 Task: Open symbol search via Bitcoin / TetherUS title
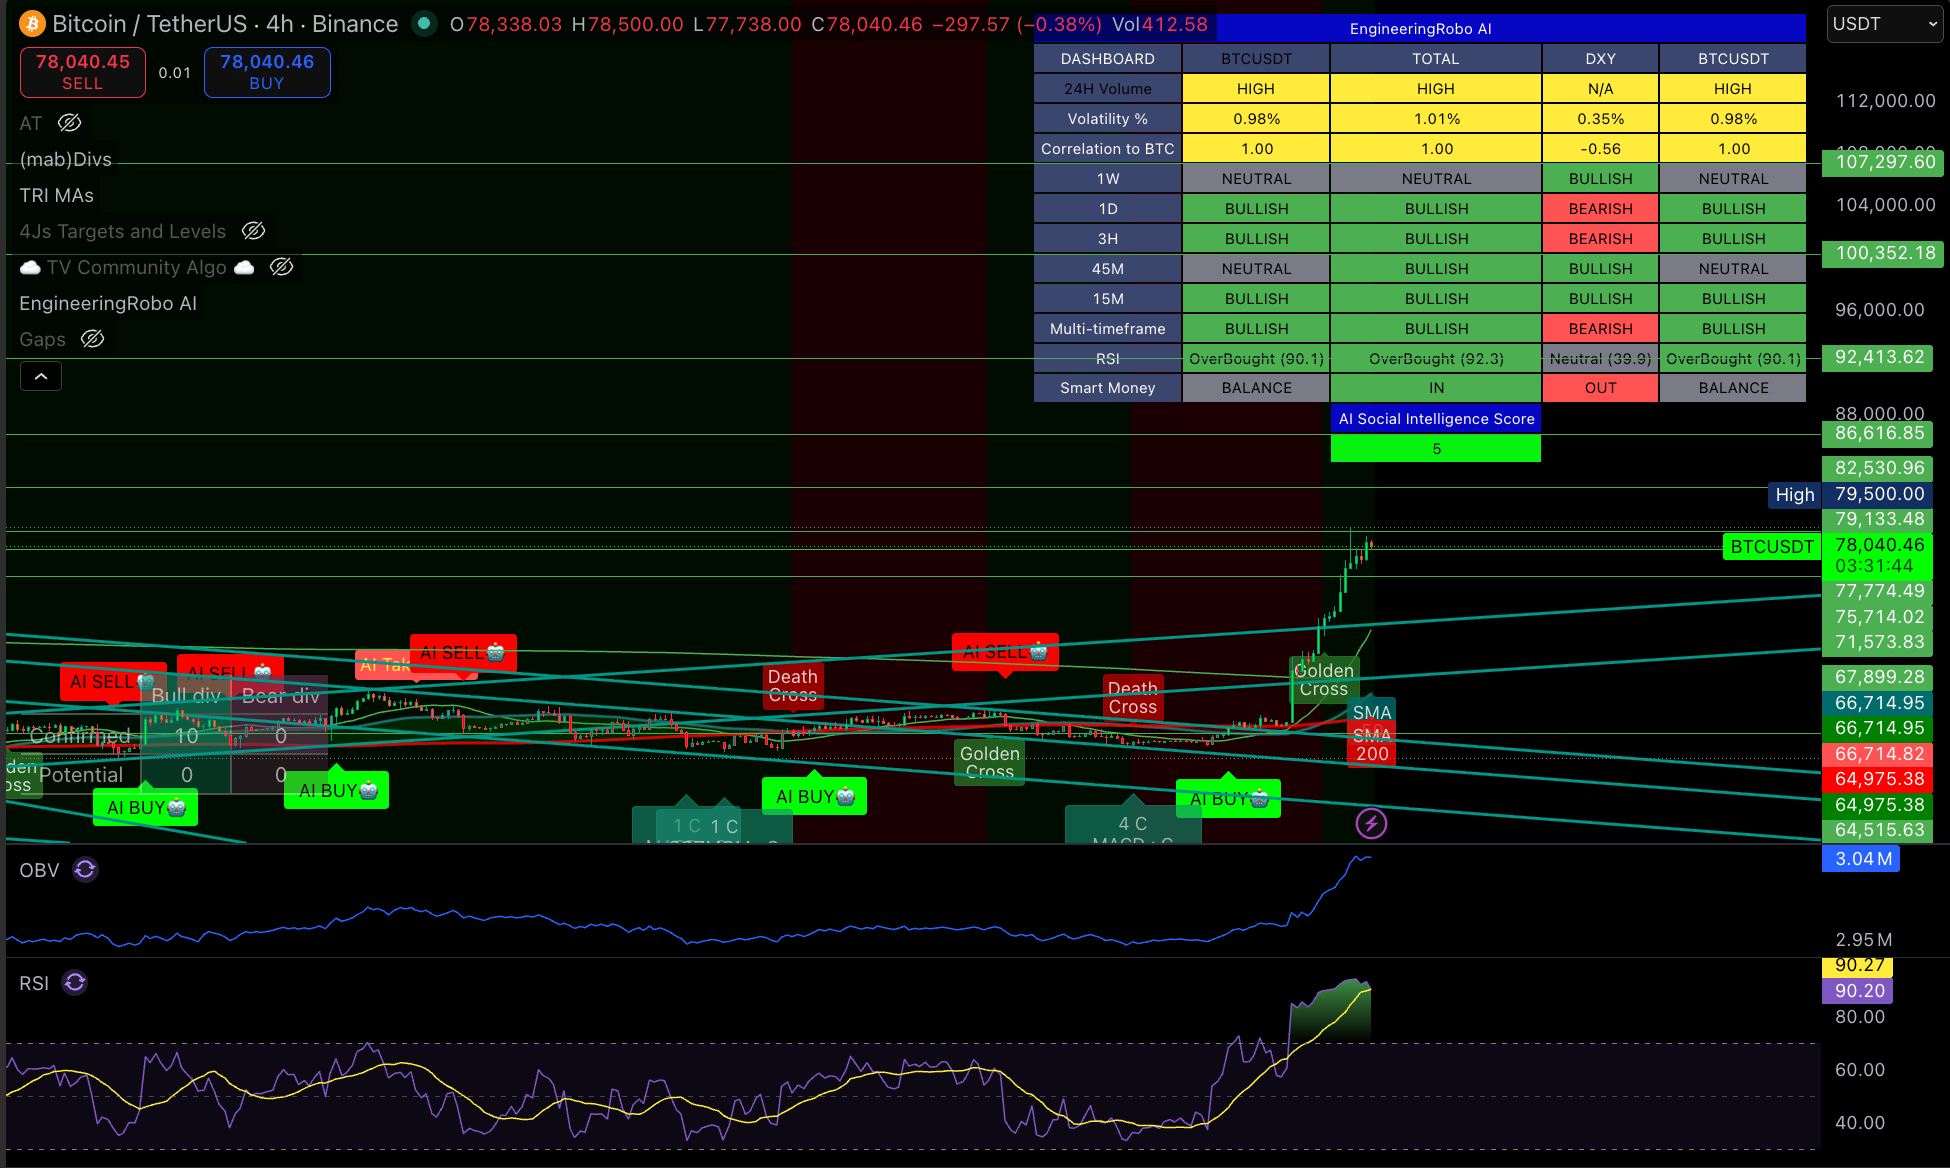click(x=225, y=24)
